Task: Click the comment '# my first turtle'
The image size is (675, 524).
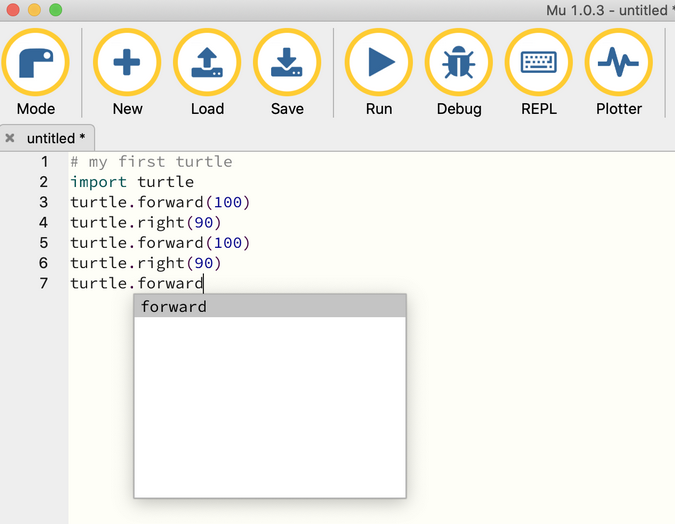Action: 151,162
